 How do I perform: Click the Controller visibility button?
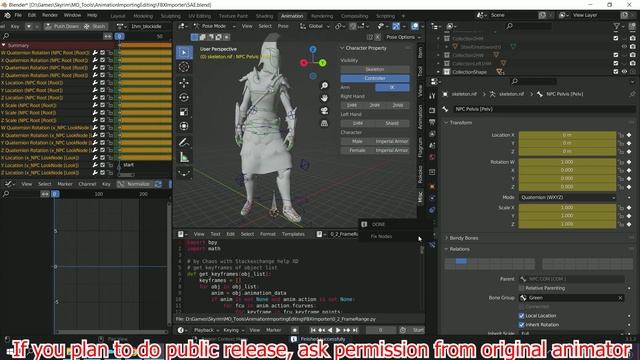coord(375,78)
